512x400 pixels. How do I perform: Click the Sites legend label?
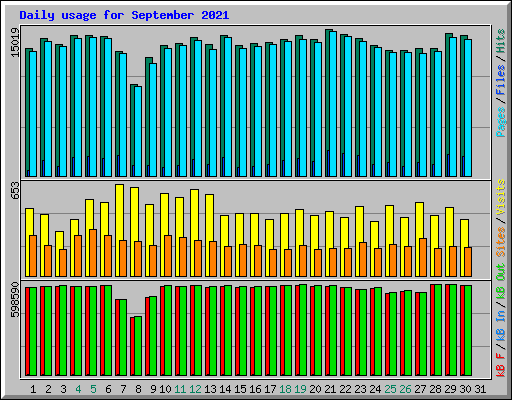(x=501, y=242)
